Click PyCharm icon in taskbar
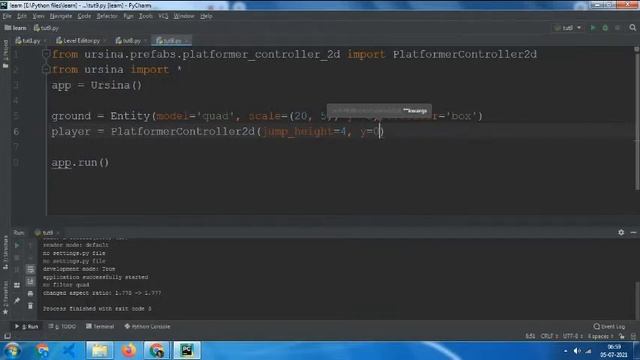The height and width of the screenshot is (360, 640). 187,351
